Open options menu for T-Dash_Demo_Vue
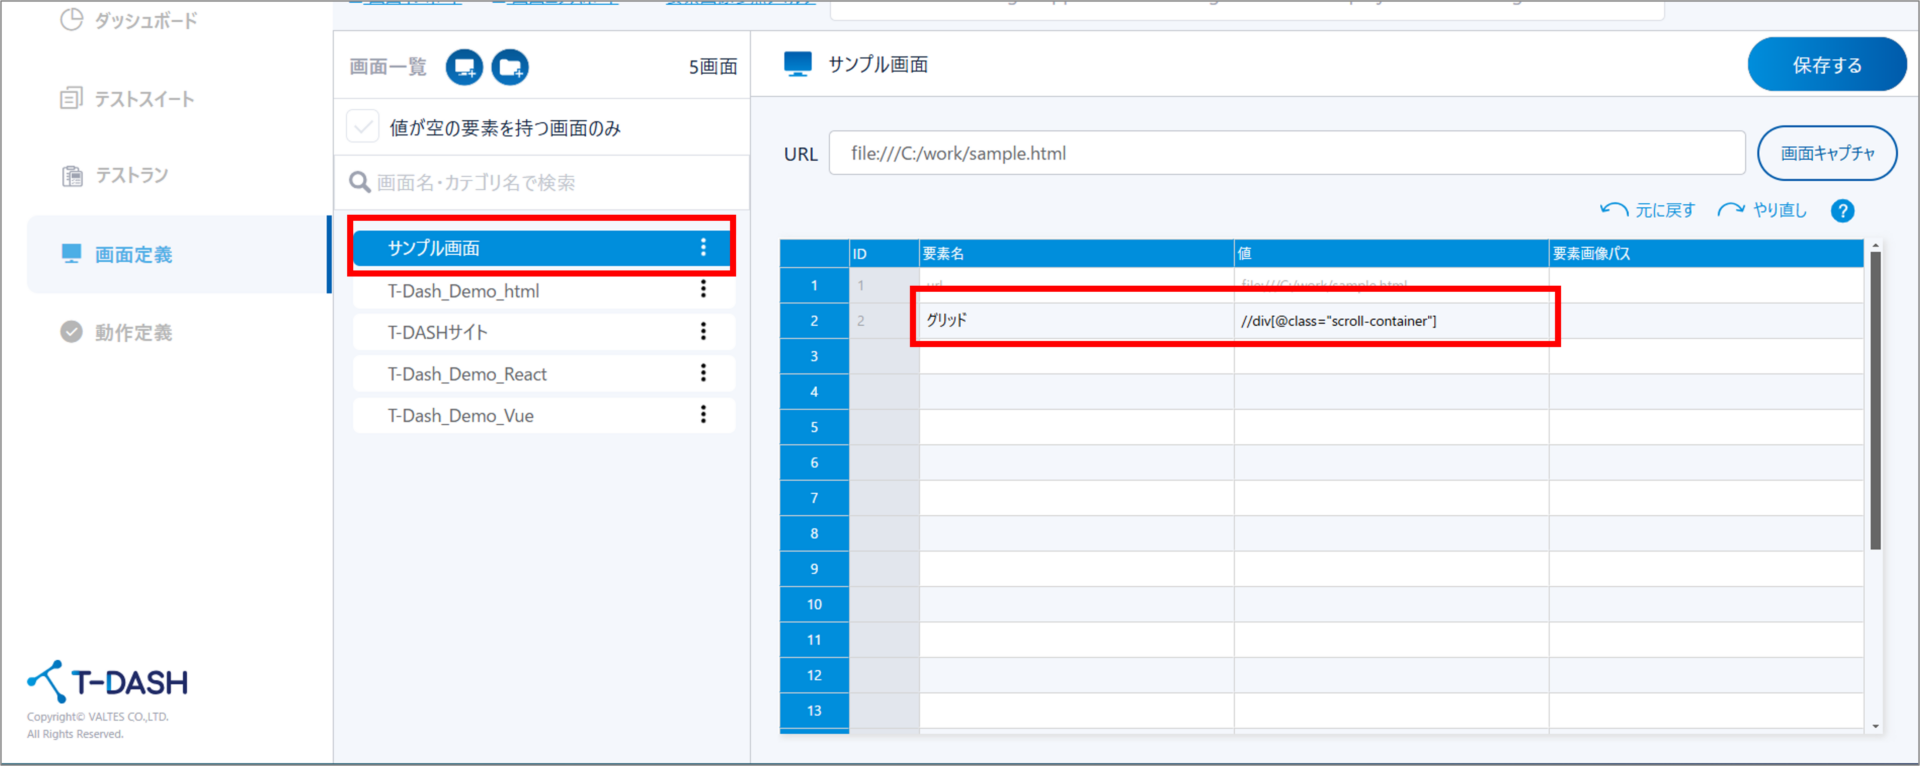 703,414
